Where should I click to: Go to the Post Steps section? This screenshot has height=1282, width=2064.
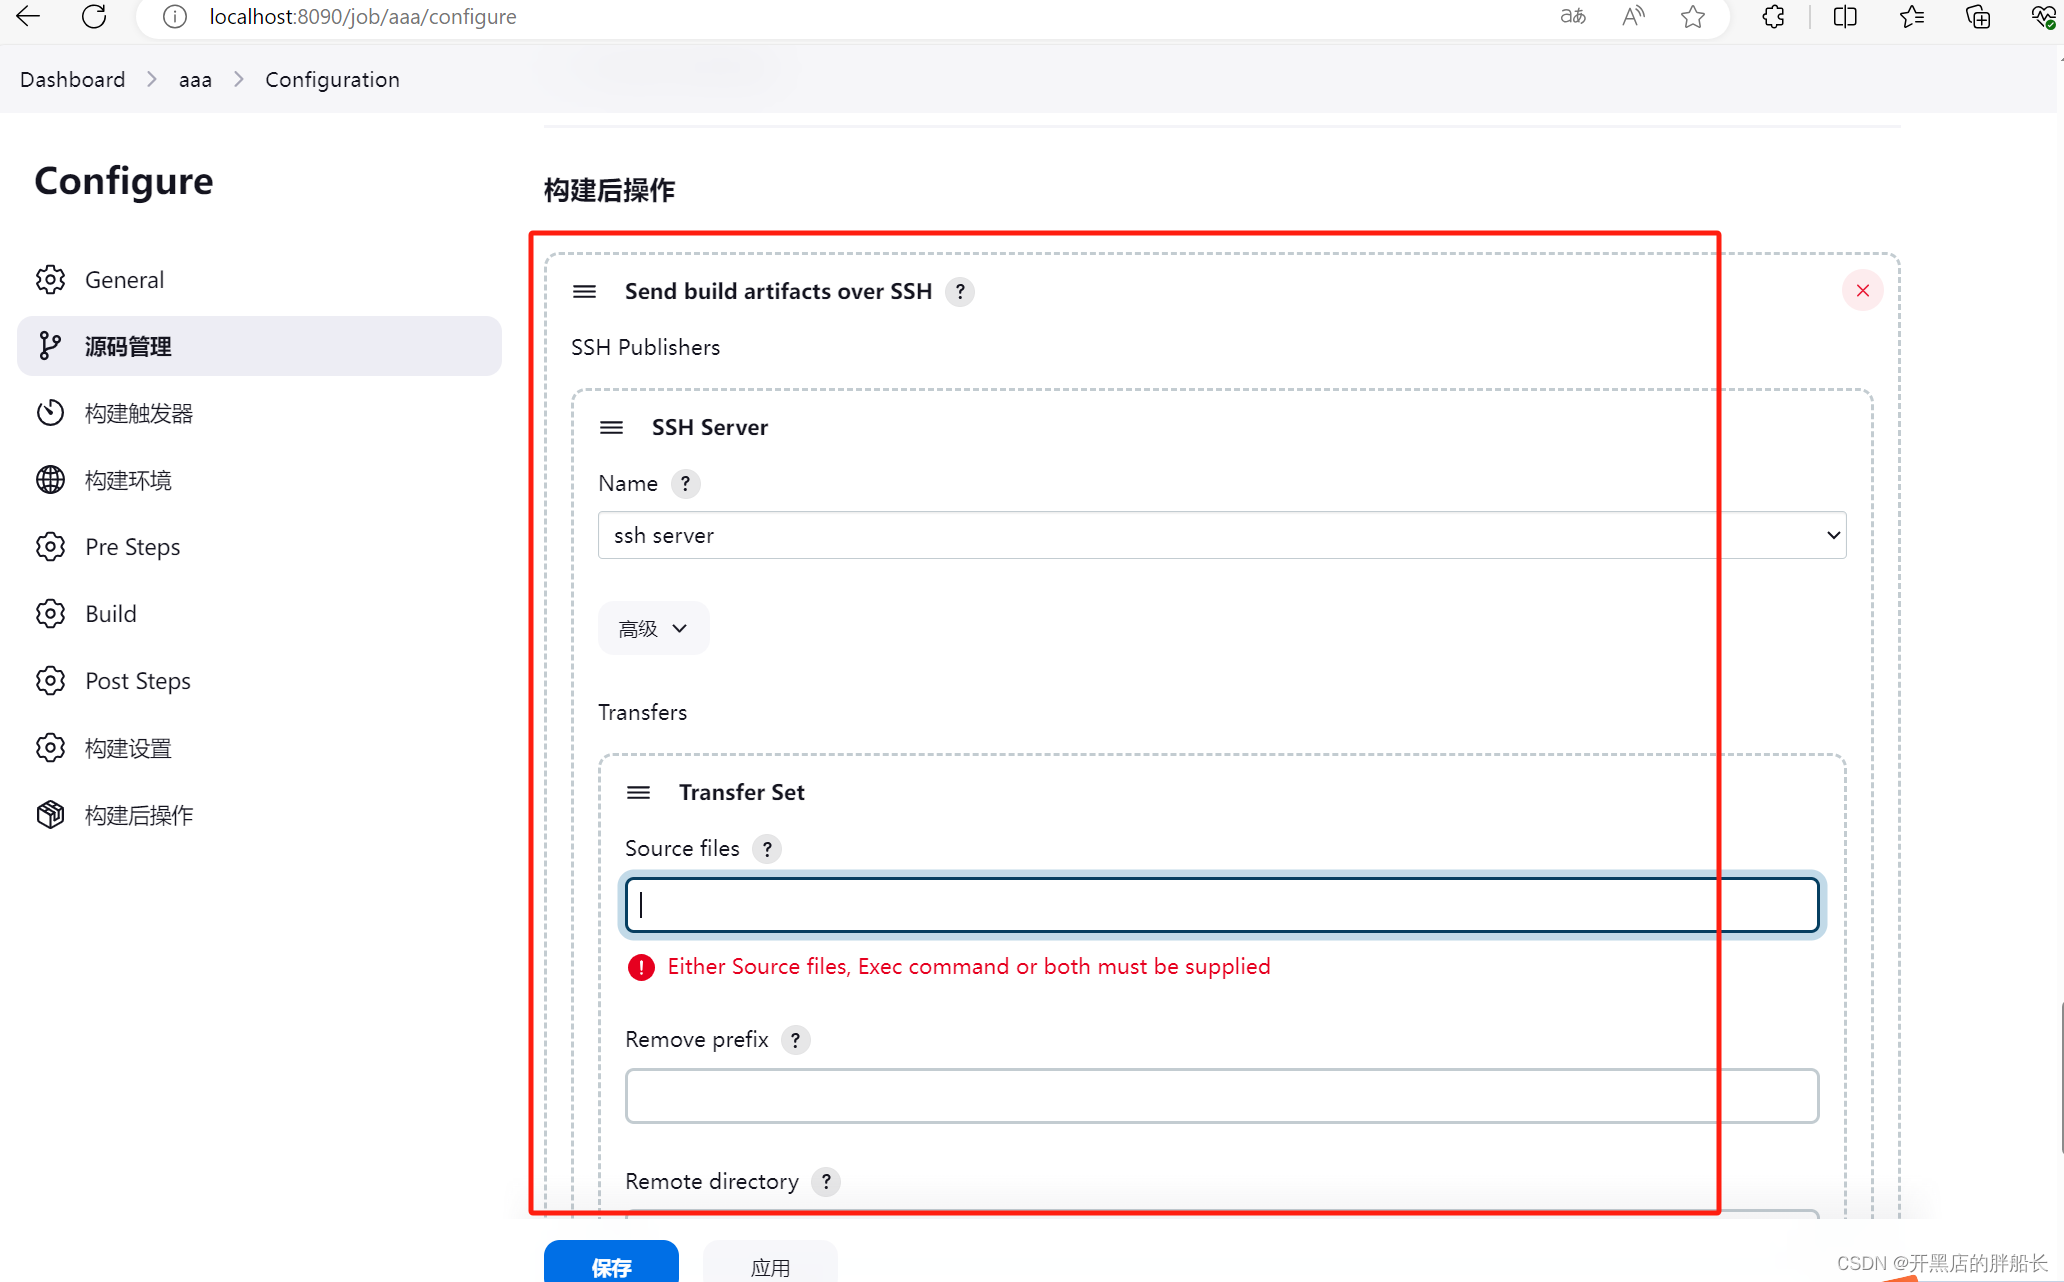coord(259,681)
